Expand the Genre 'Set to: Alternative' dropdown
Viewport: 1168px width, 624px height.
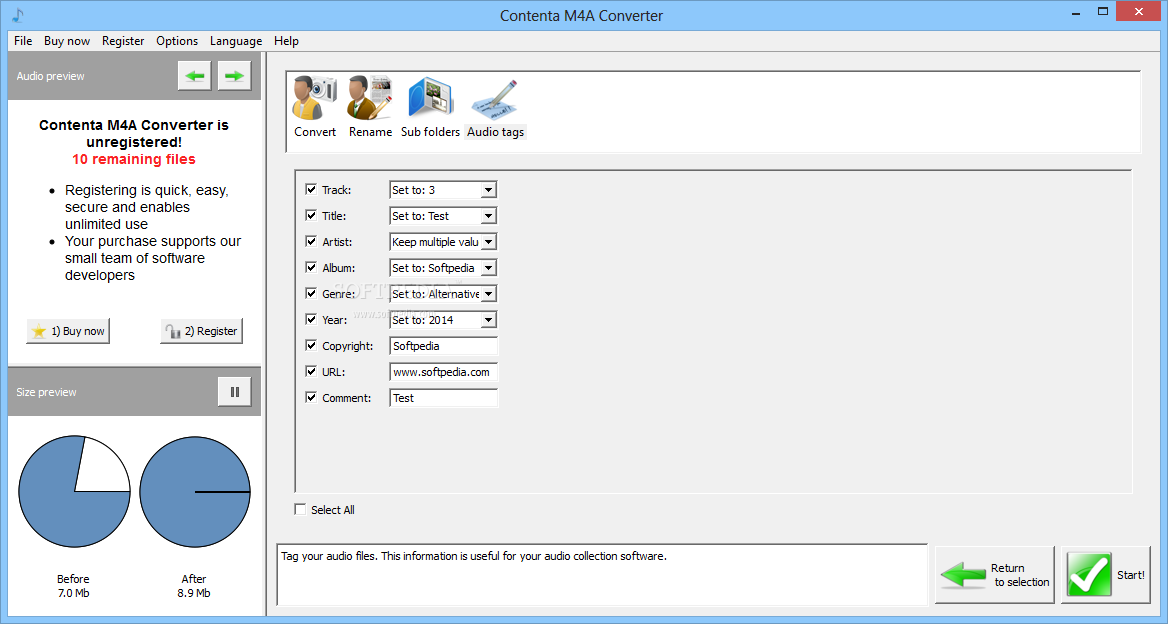[488, 294]
